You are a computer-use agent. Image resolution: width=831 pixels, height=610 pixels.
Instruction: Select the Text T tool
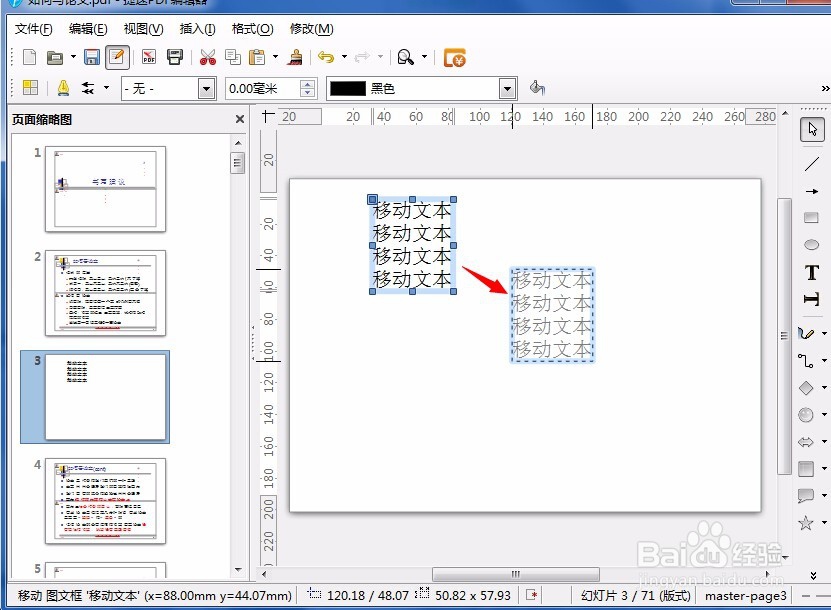[811, 272]
